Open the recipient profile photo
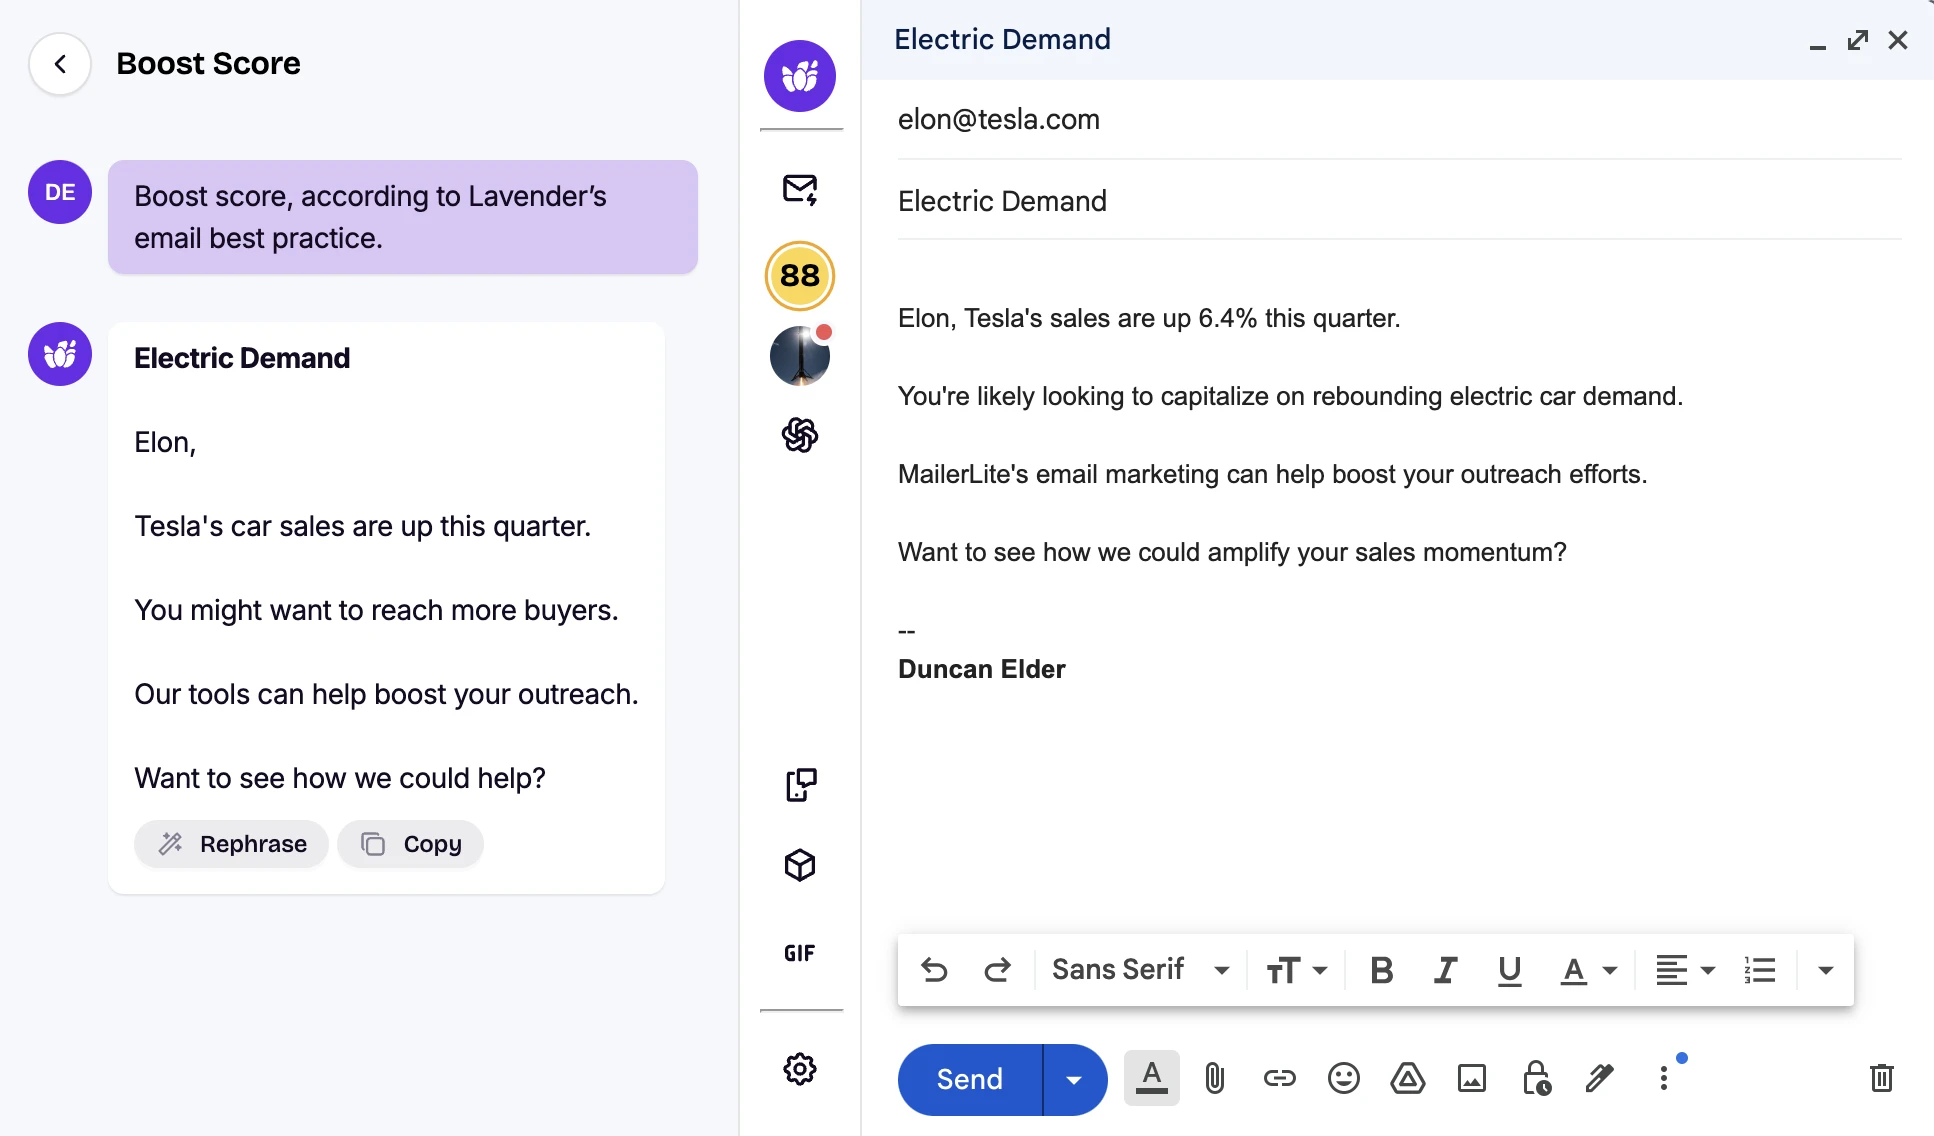The image size is (1934, 1136). coord(799,356)
